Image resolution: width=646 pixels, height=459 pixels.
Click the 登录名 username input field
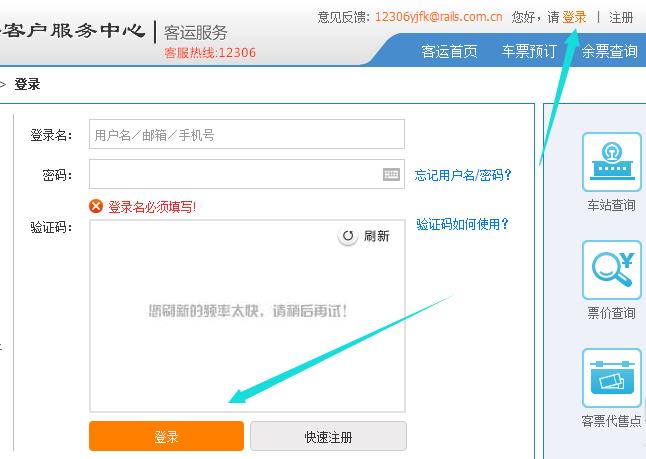coord(247,134)
